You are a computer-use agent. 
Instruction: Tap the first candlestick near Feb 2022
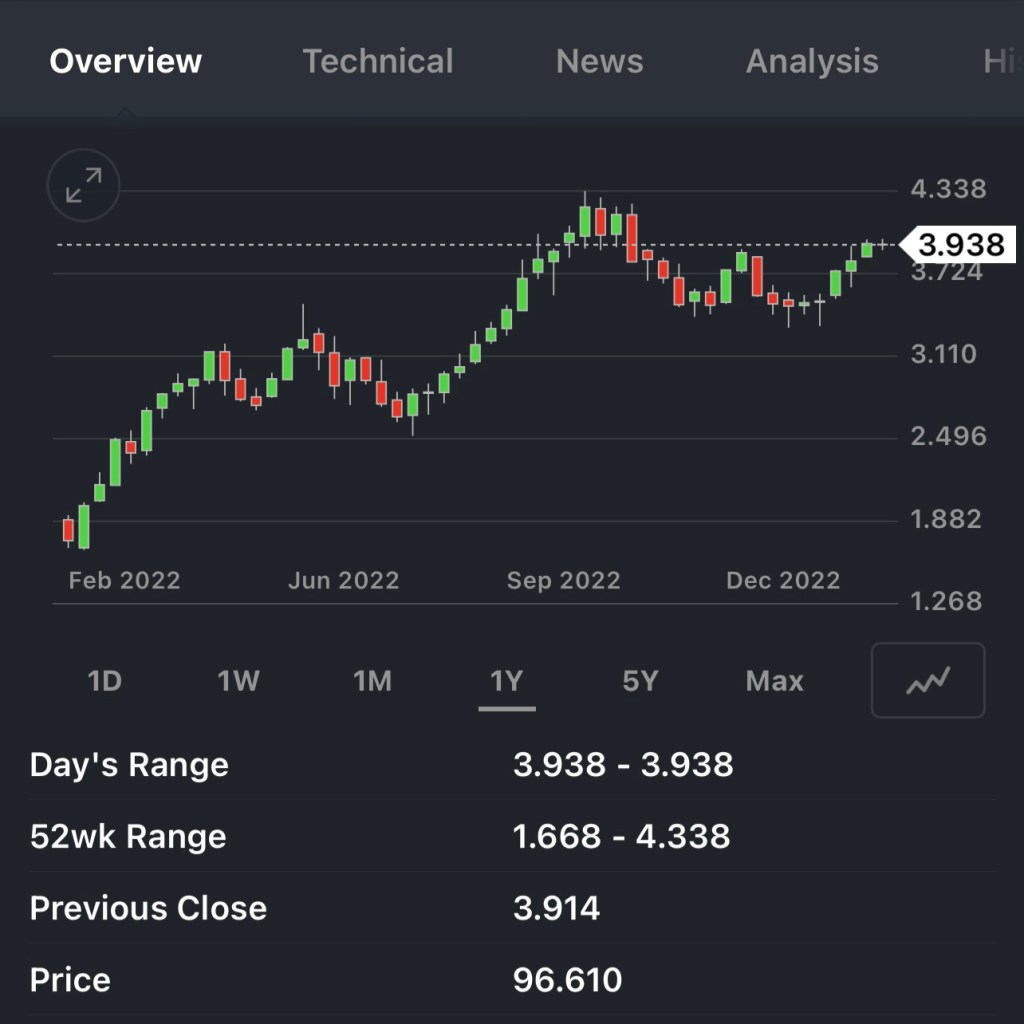[69, 529]
